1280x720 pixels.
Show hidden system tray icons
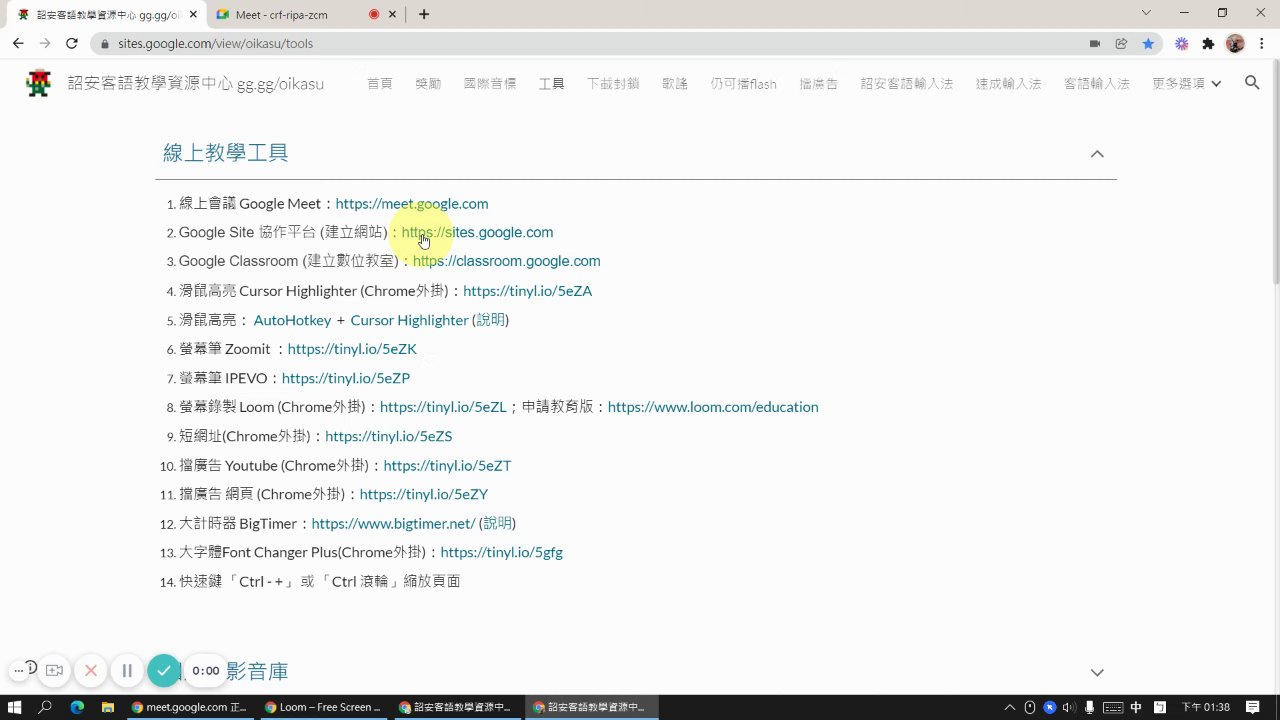(x=1009, y=707)
